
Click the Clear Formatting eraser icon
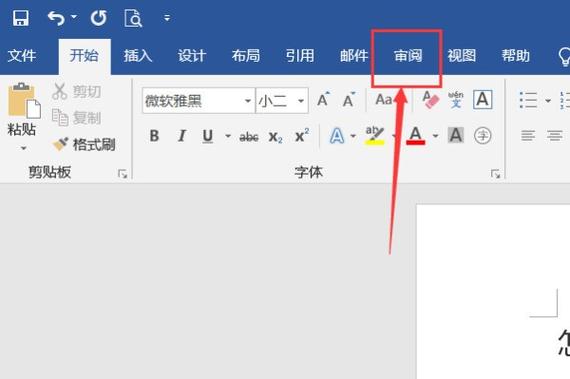430,99
